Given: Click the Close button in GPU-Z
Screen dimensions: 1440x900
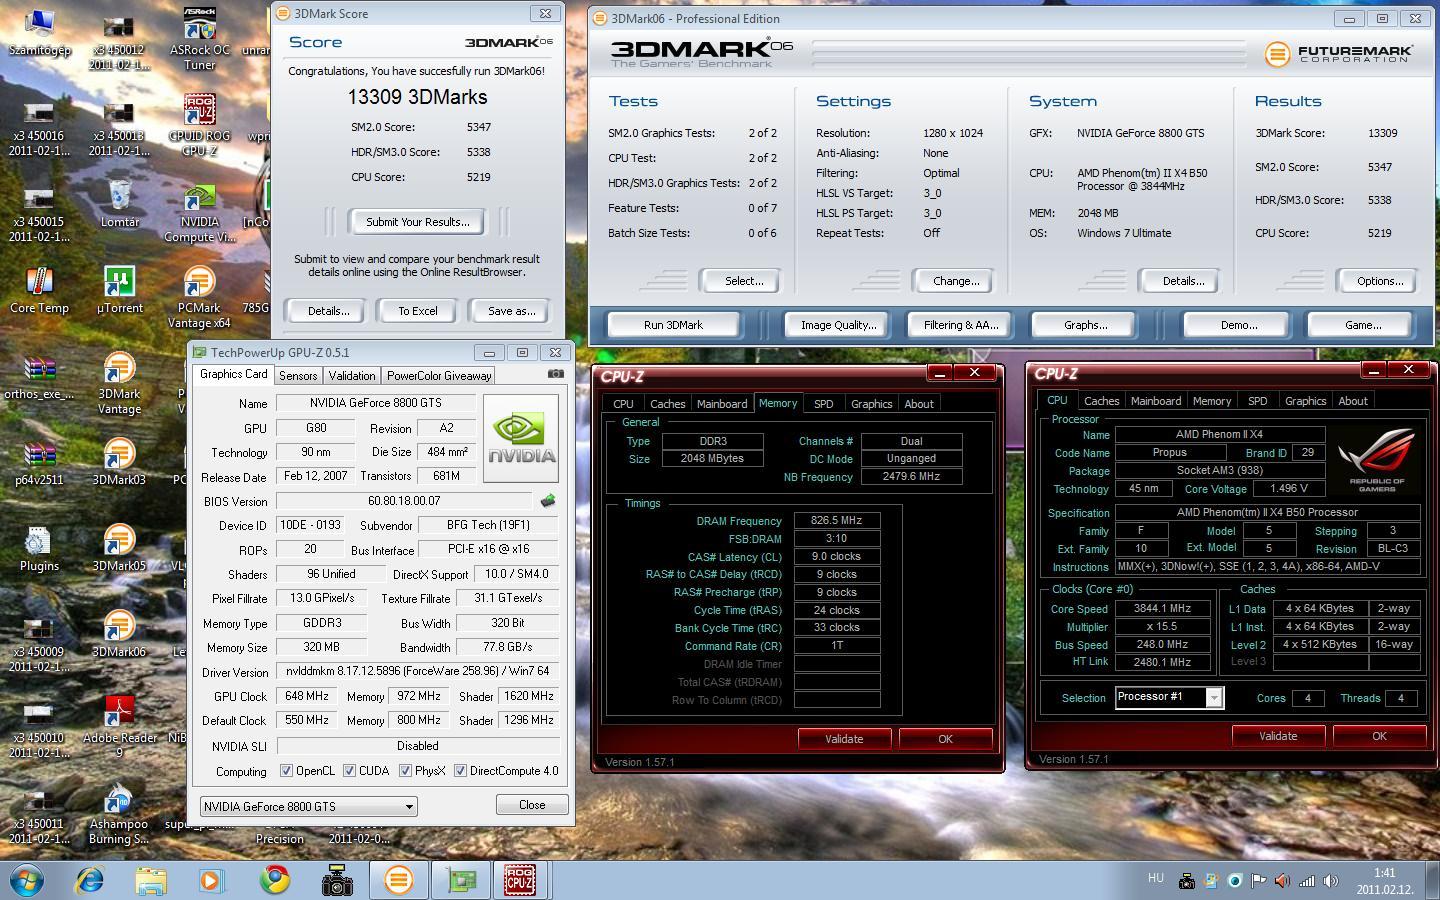Looking at the screenshot, I should pos(532,805).
